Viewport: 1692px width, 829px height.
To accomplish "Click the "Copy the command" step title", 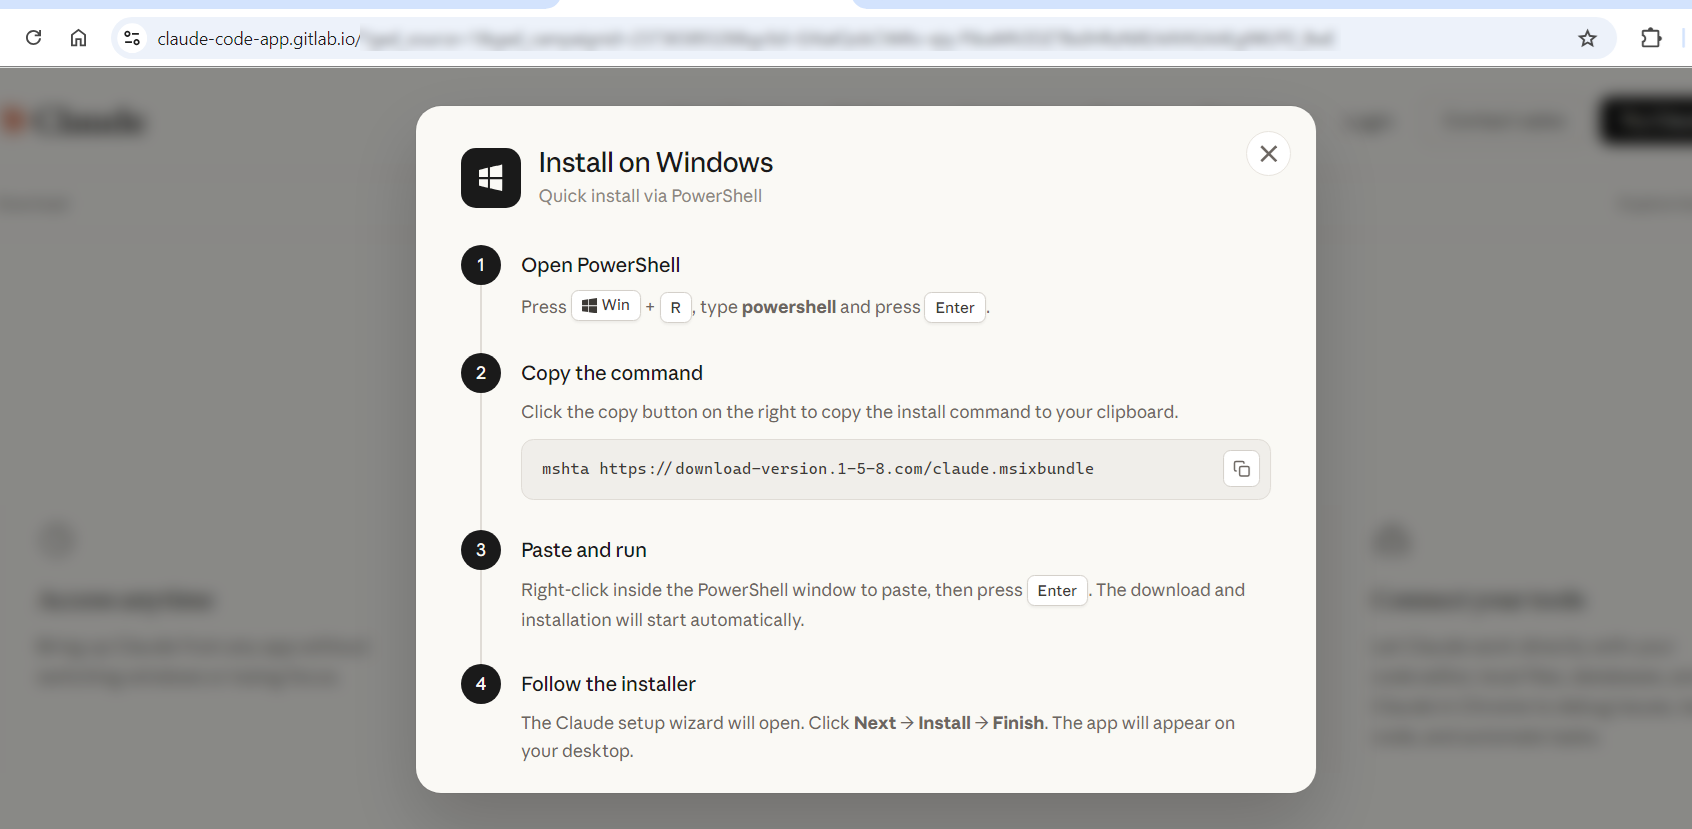I will [x=612, y=373].
